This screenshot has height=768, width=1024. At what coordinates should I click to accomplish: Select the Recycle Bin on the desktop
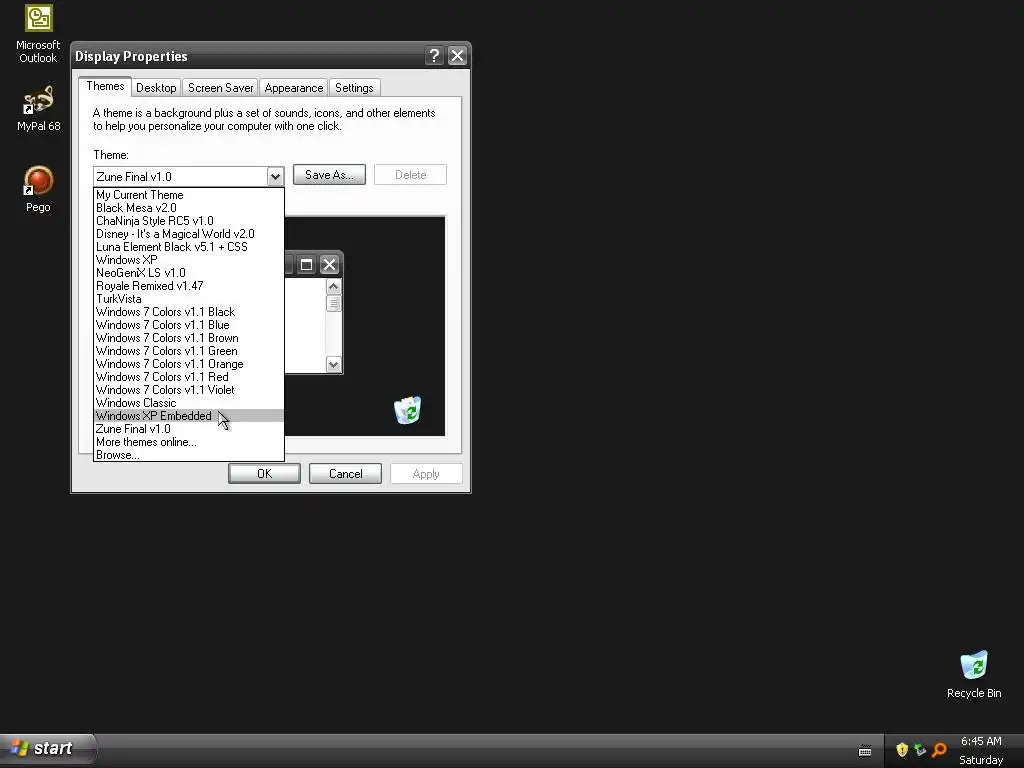974,675
